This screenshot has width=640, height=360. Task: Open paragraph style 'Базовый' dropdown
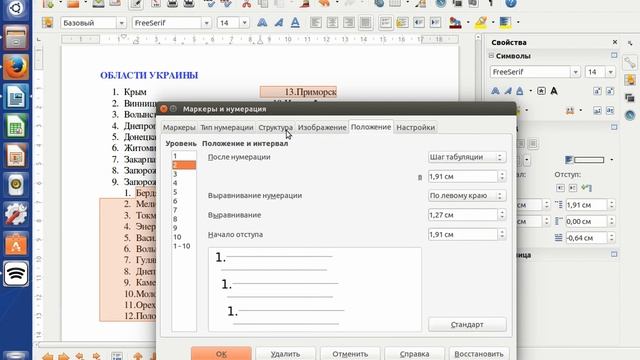(121, 23)
